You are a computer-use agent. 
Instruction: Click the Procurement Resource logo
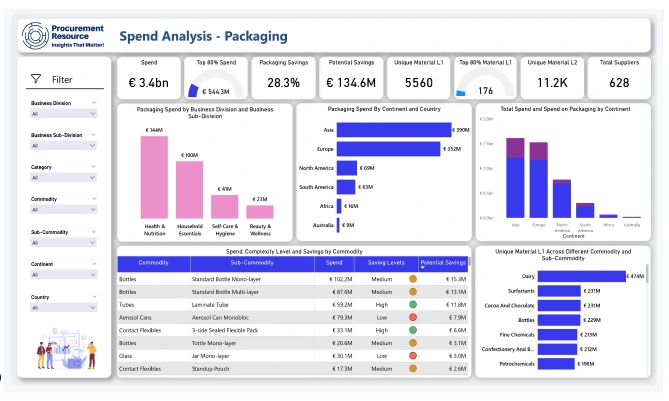(x=60, y=36)
